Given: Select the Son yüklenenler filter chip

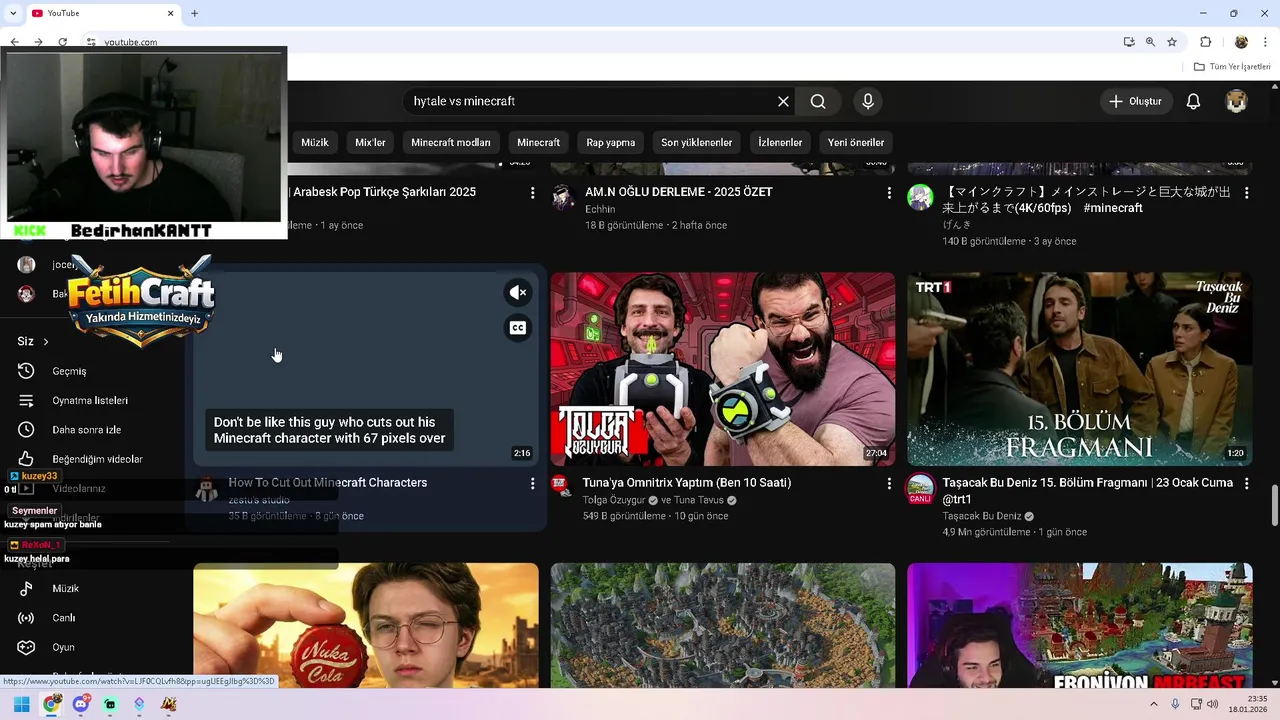Looking at the screenshot, I should pos(697,142).
